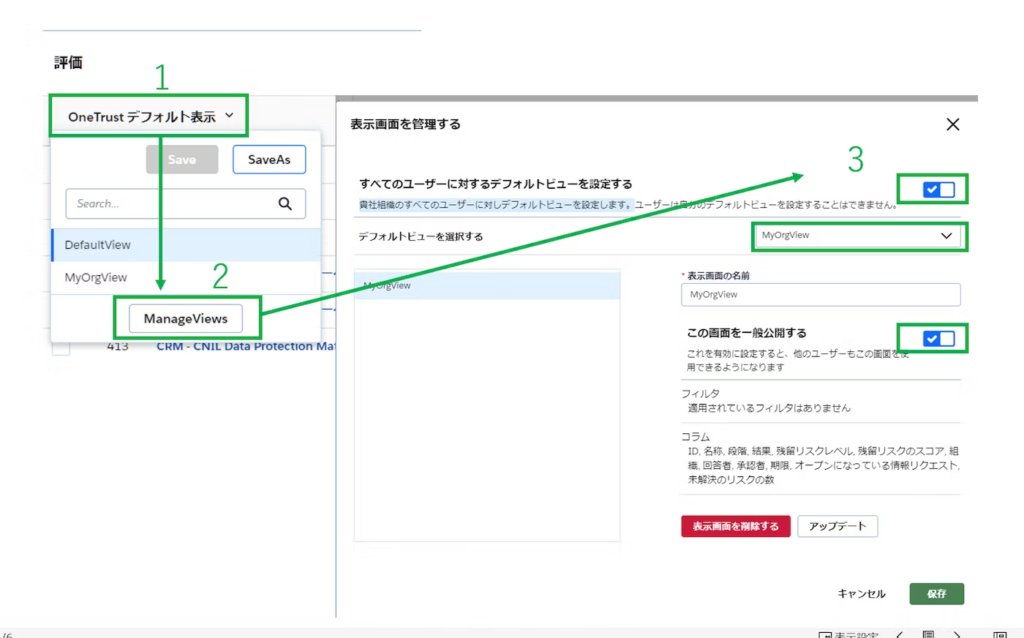Click キャンセル to dismiss the dialog

[861, 594]
